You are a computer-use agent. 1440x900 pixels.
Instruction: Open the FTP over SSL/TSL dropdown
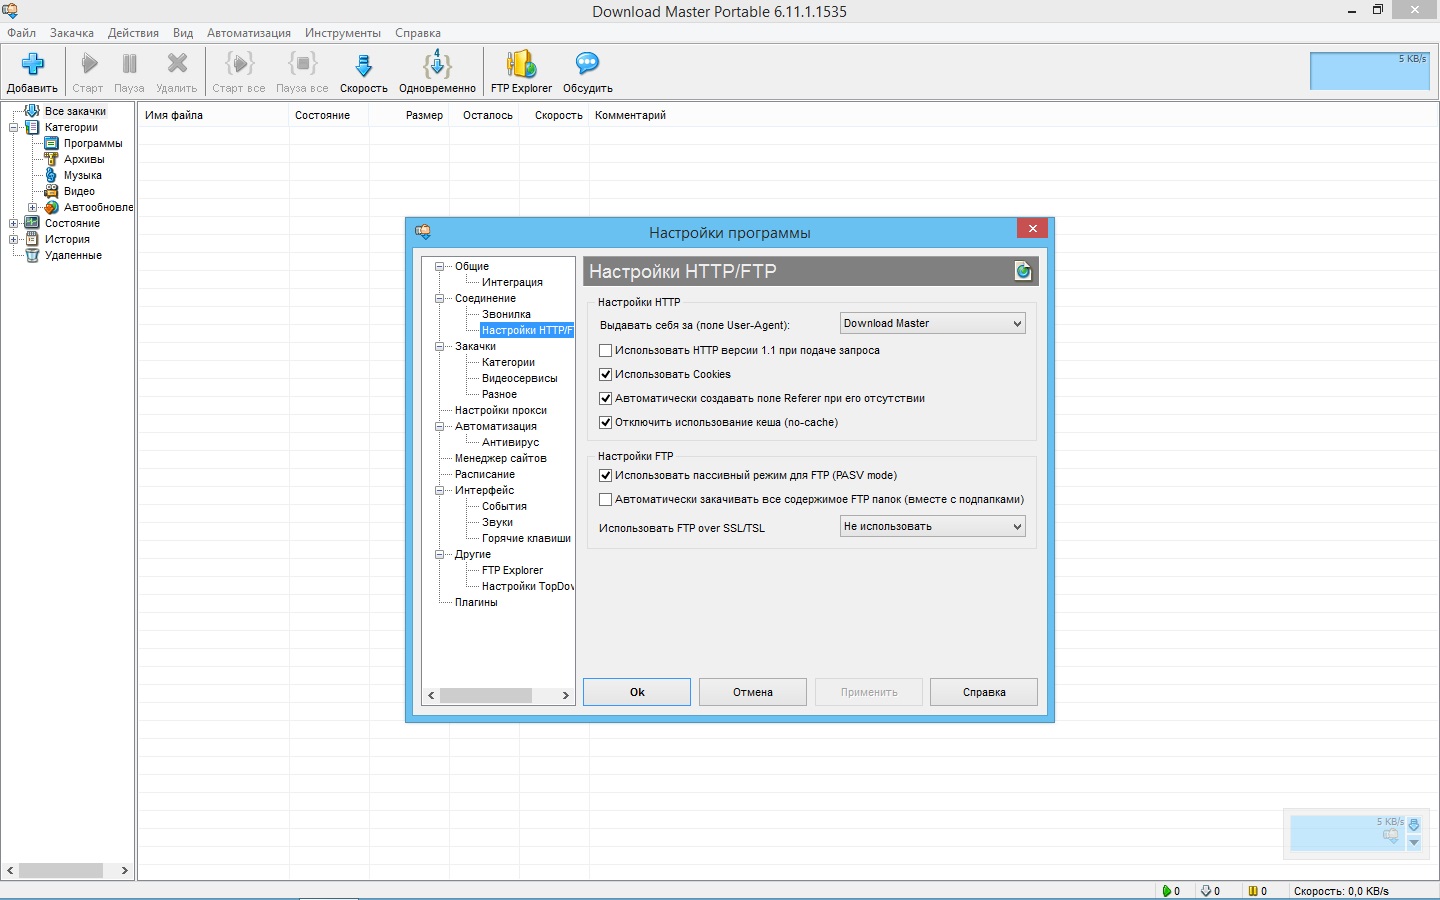point(933,526)
